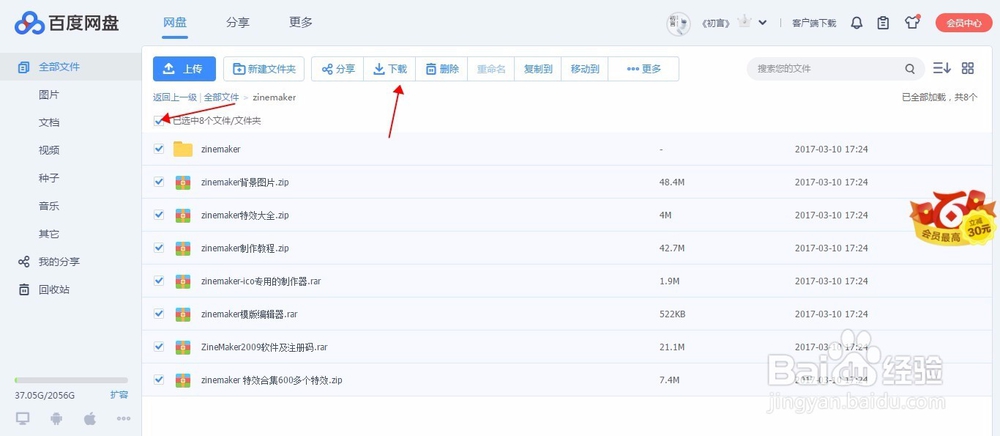Expand the user account dropdown arrow
This screenshot has width=1000, height=436.
tap(762, 23)
